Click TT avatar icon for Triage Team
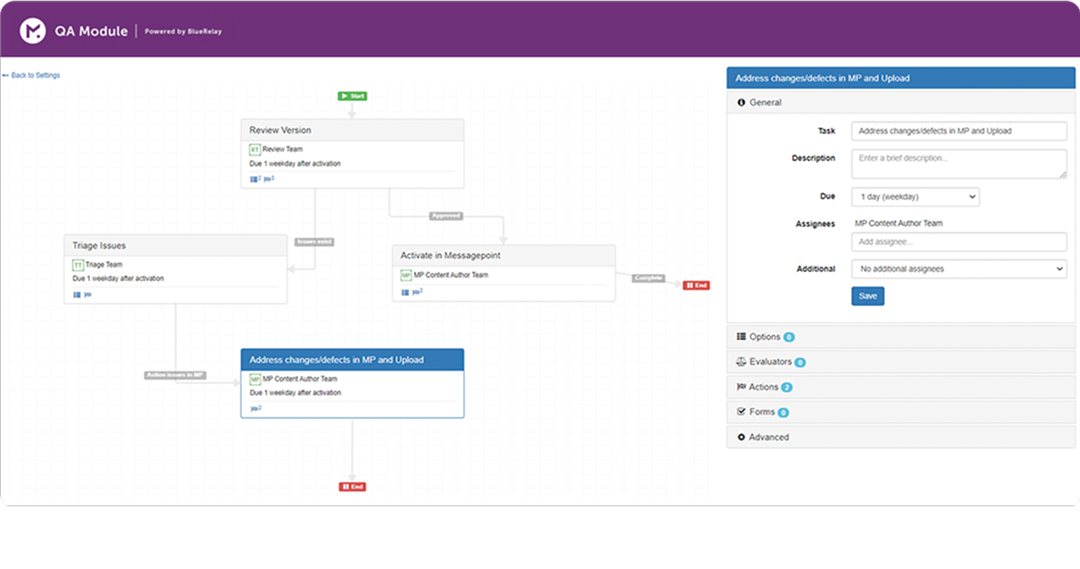The width and height of the screenshot is (1080, 569). pos(78,265)
